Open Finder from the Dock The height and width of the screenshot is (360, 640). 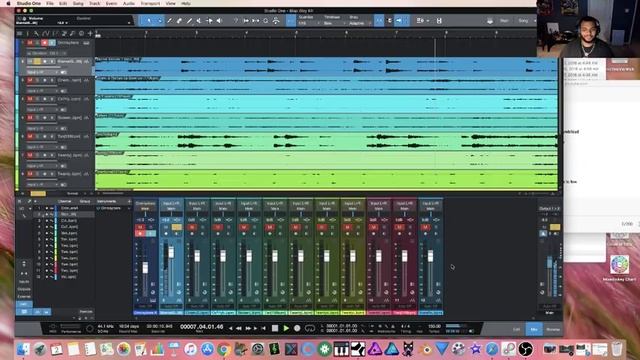click(23, 349)
